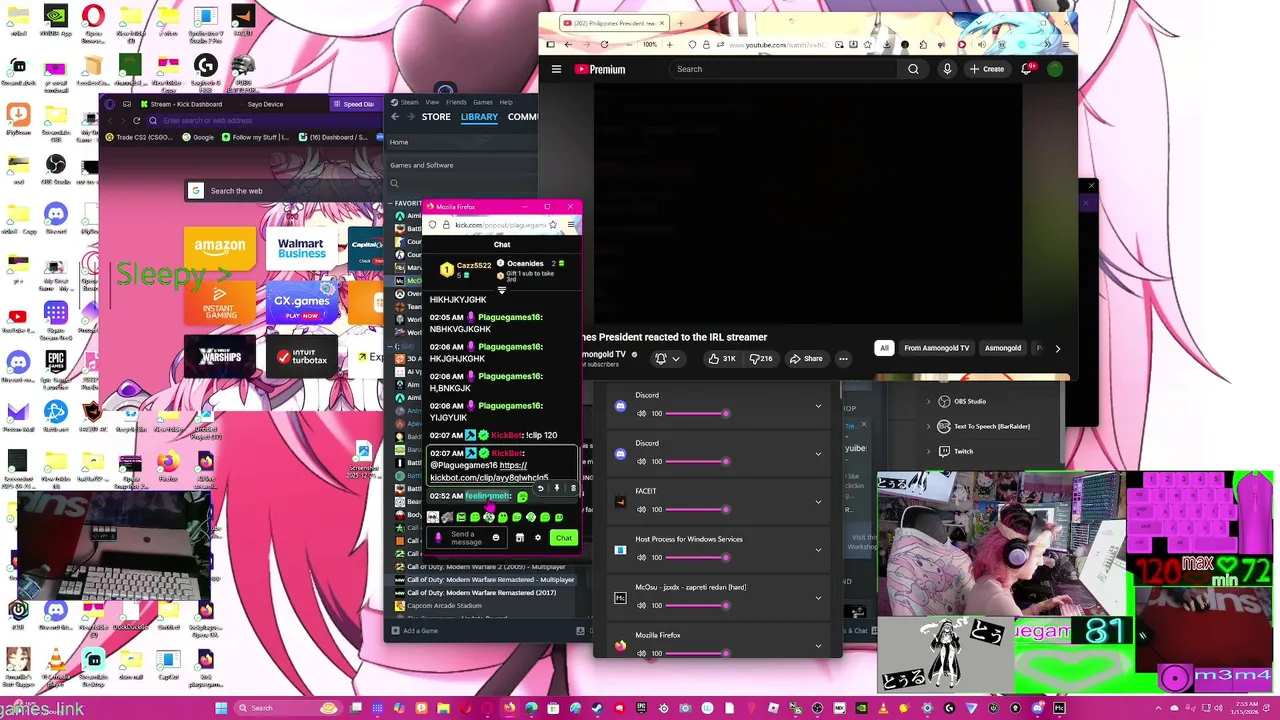Click the YouTube search magnifier button
Image resolution: width=1280 pixels, height=720 pixels.
click(913, 69)
